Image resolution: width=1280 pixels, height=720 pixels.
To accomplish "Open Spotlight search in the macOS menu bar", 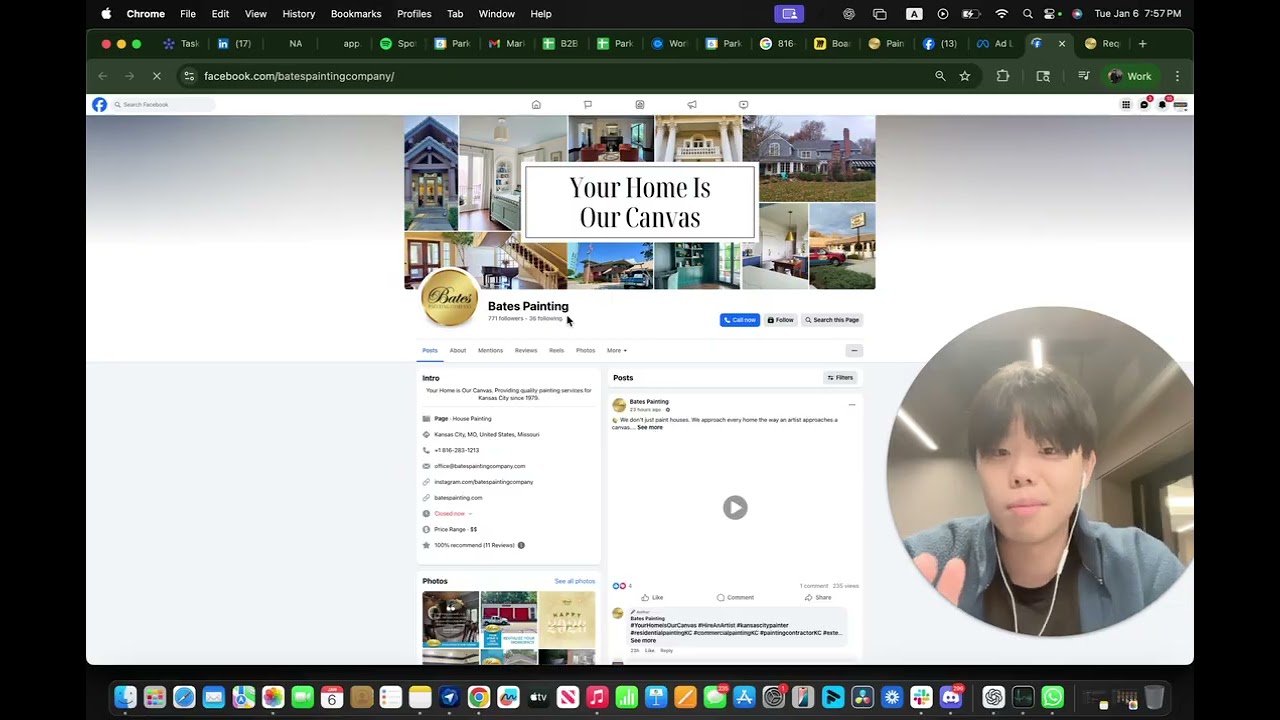I will click(x=1028, y=14).
